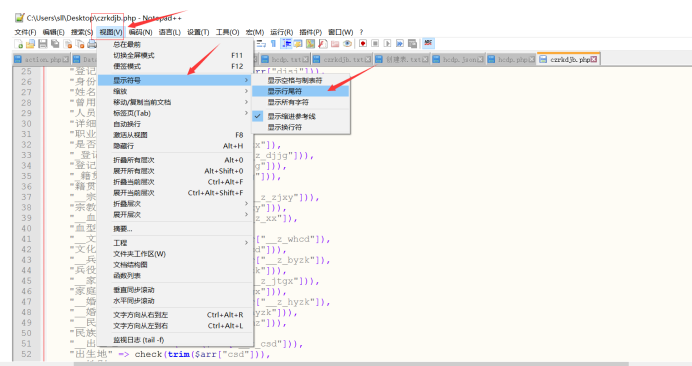
Task: Toggle the ABC spell check icon
Action: tap(428, 43)
